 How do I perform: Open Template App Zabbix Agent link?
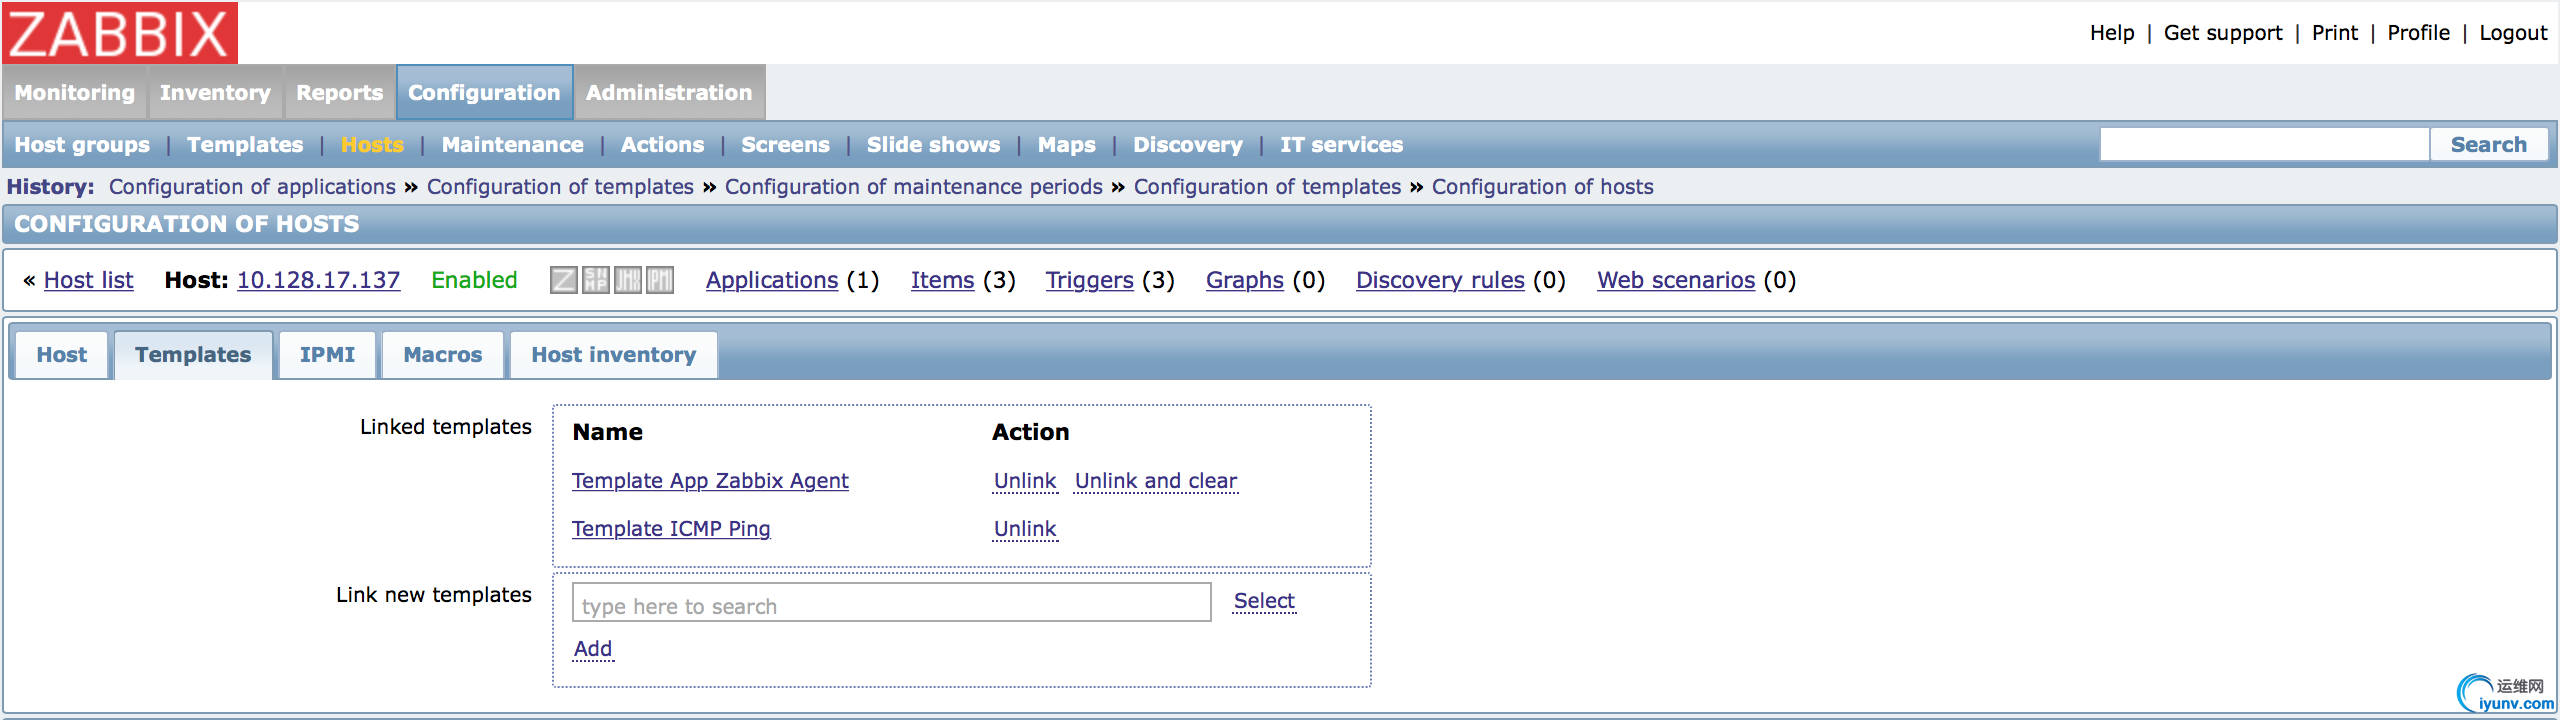point(710,481)
